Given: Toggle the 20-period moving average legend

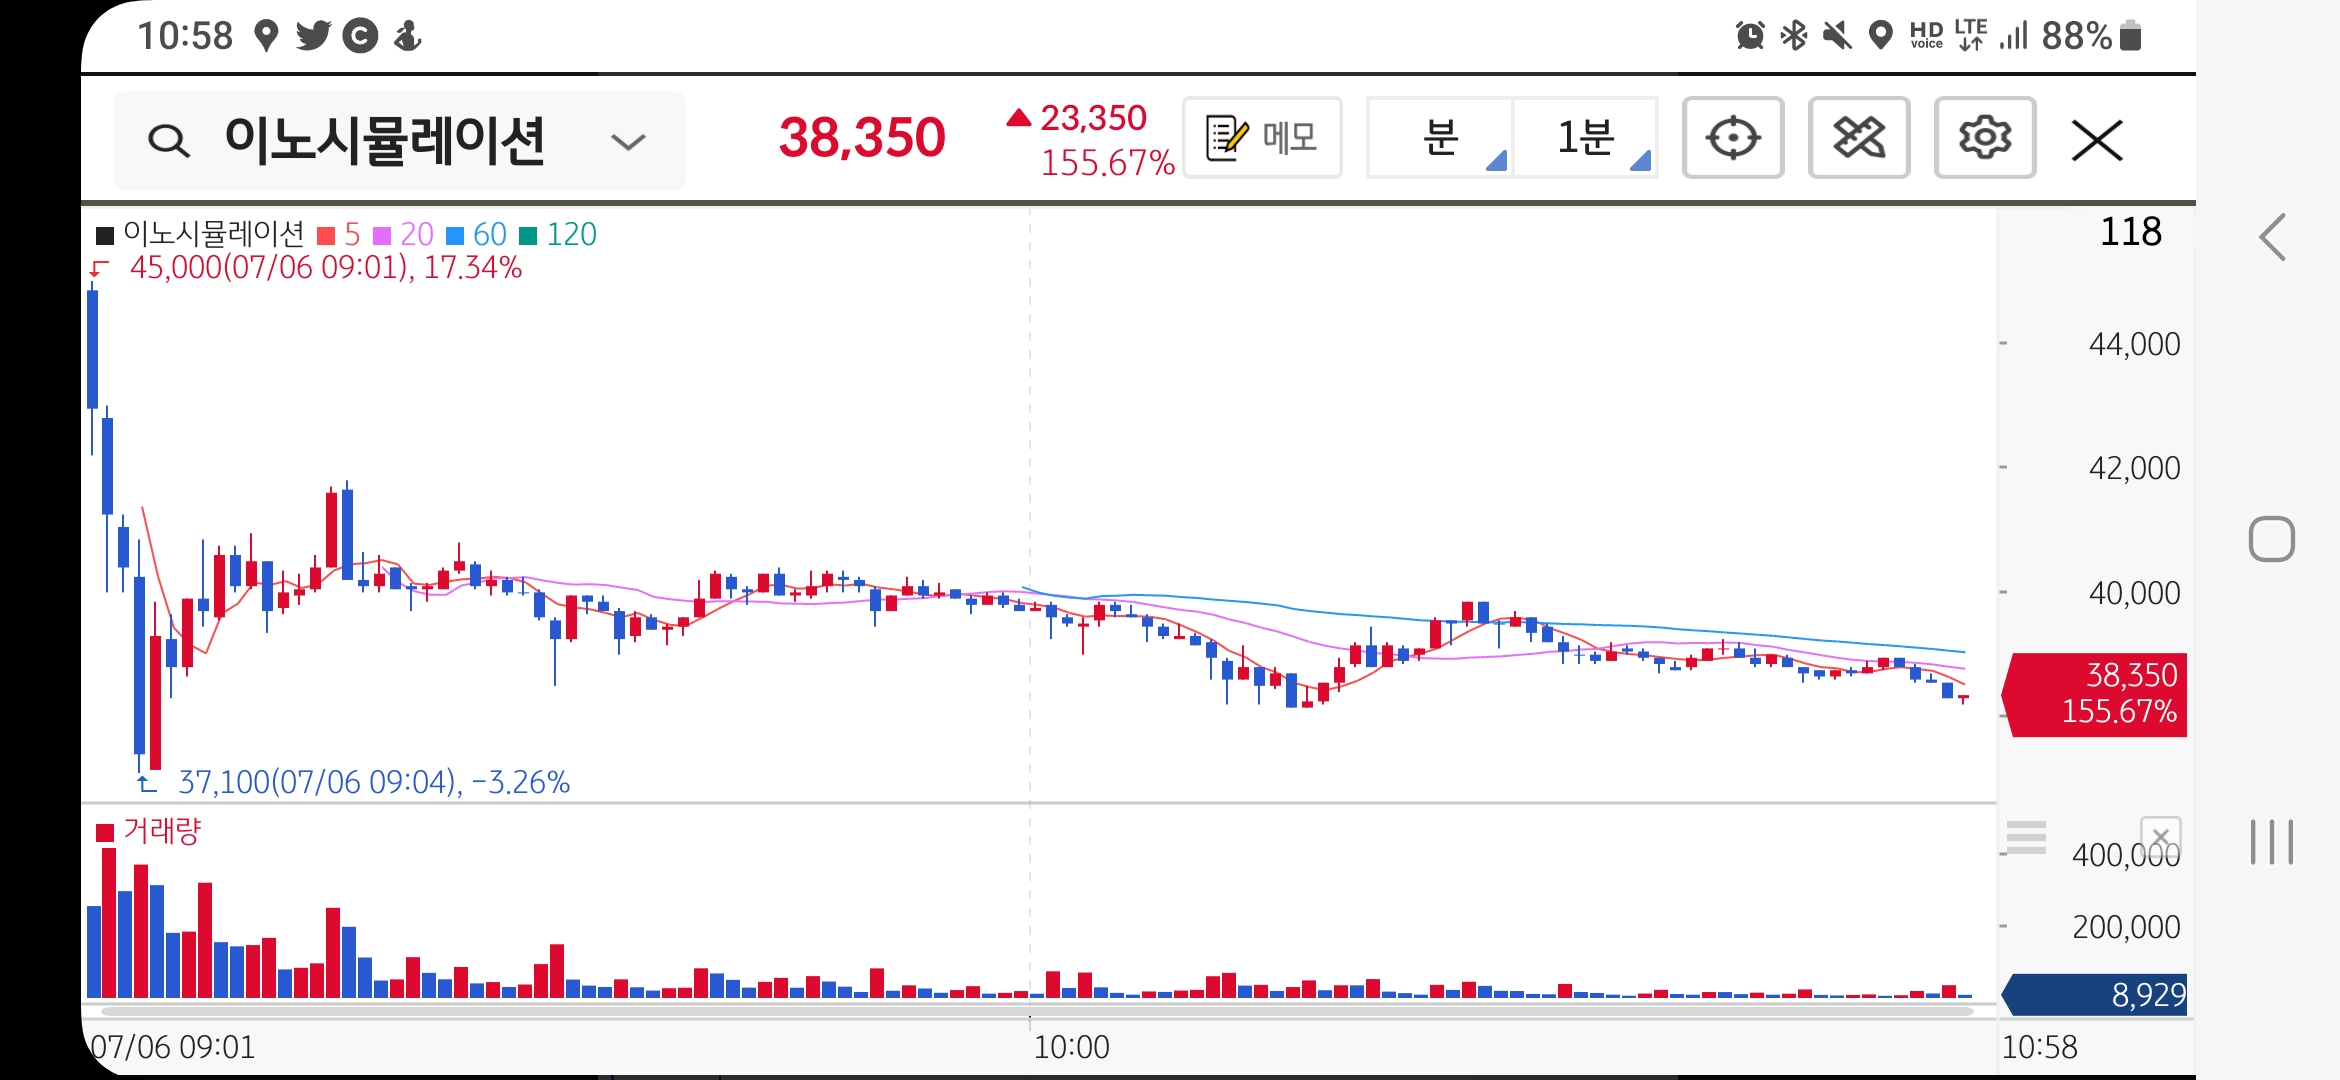Looking at the screenshot, I should coord(404,235).
